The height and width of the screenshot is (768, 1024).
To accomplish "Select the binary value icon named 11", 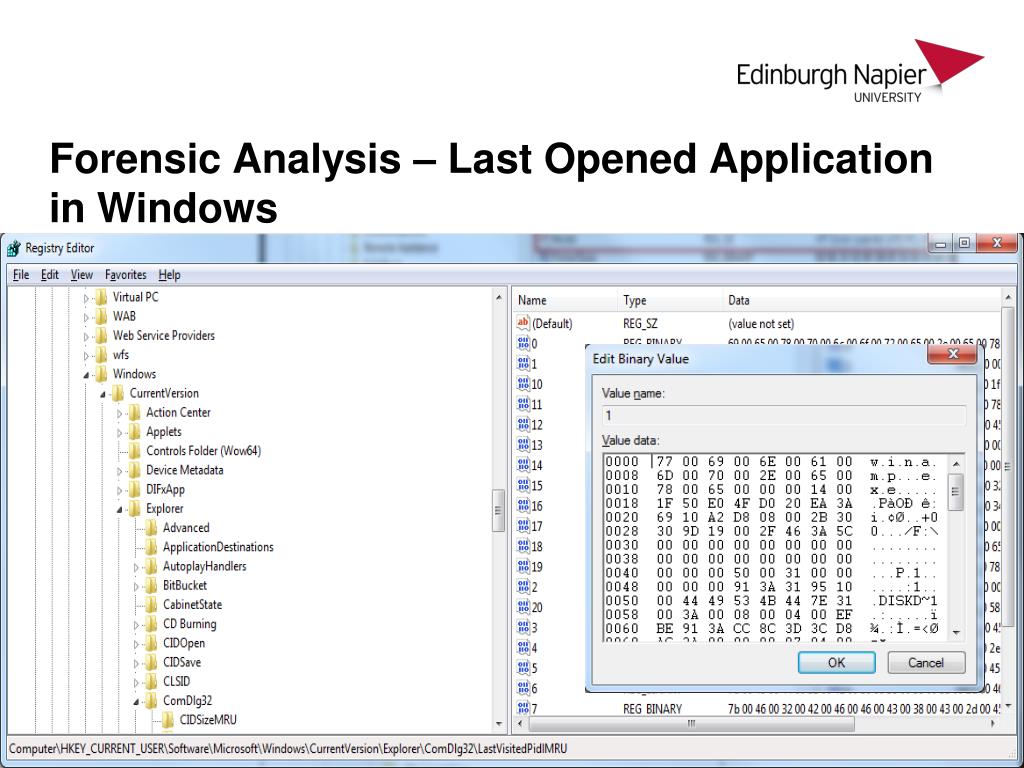I will (523, 404).
